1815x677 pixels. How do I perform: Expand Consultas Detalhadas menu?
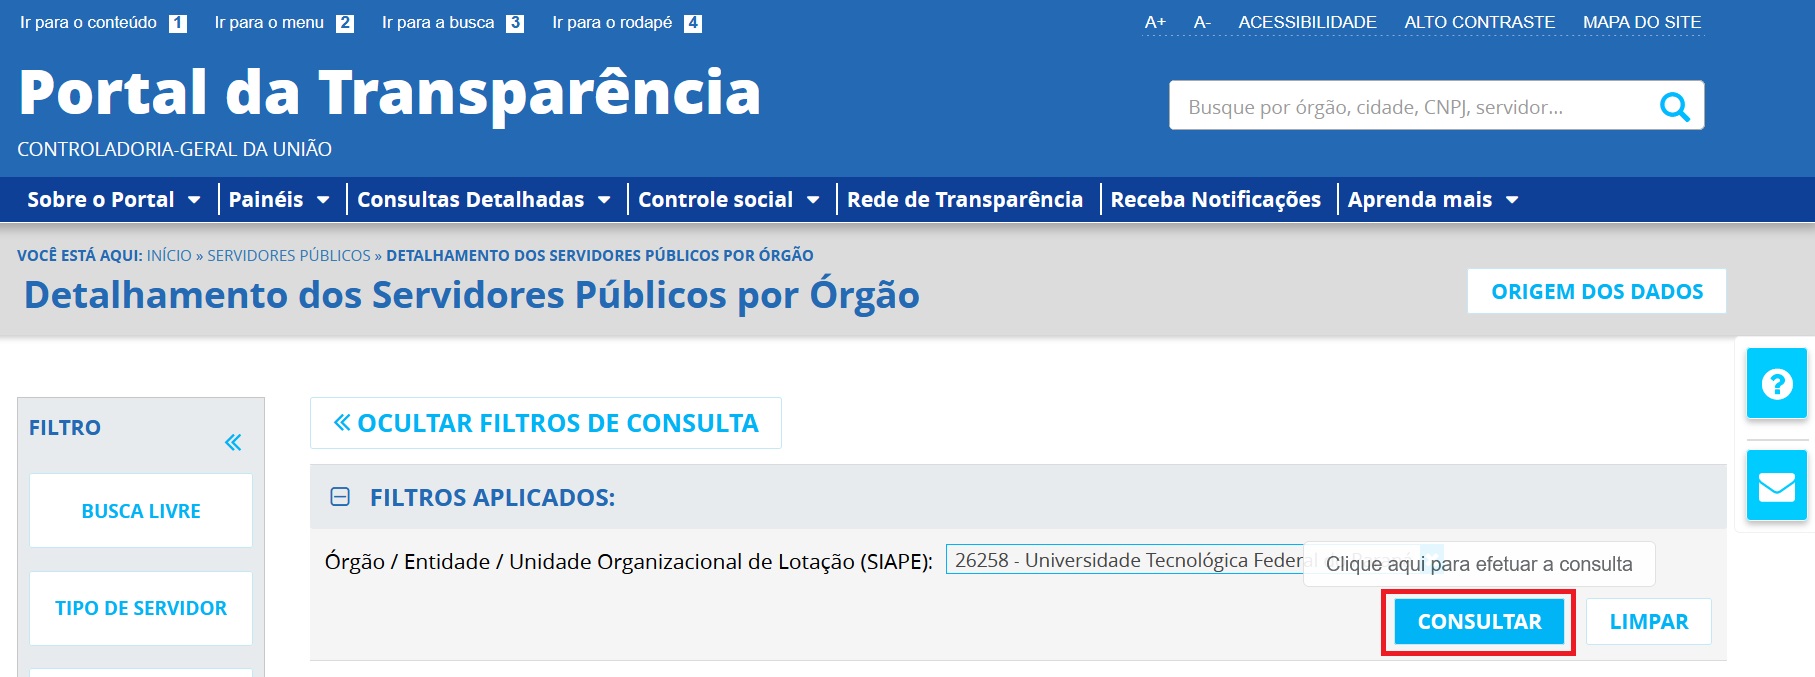[x=483, y=200]
